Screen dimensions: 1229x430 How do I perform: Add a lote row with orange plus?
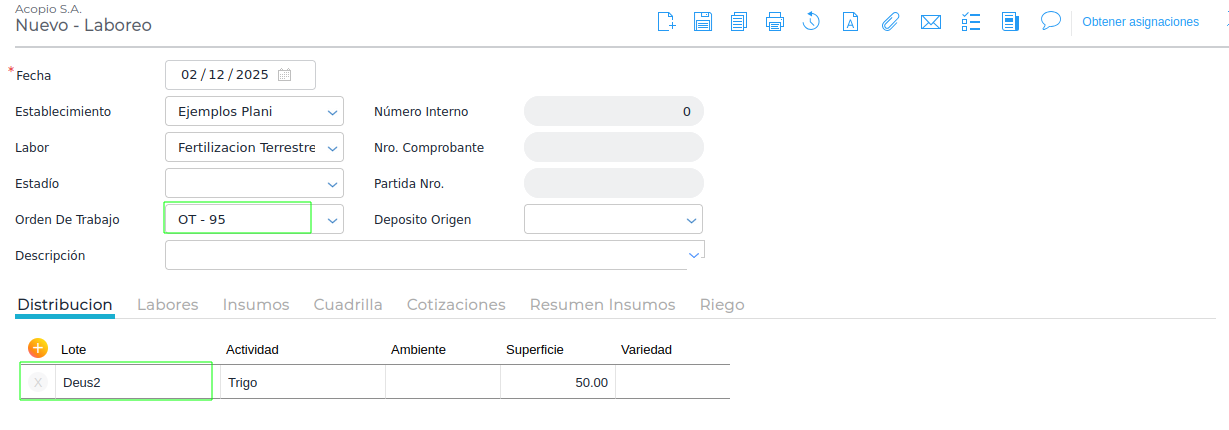pos(38,348)
